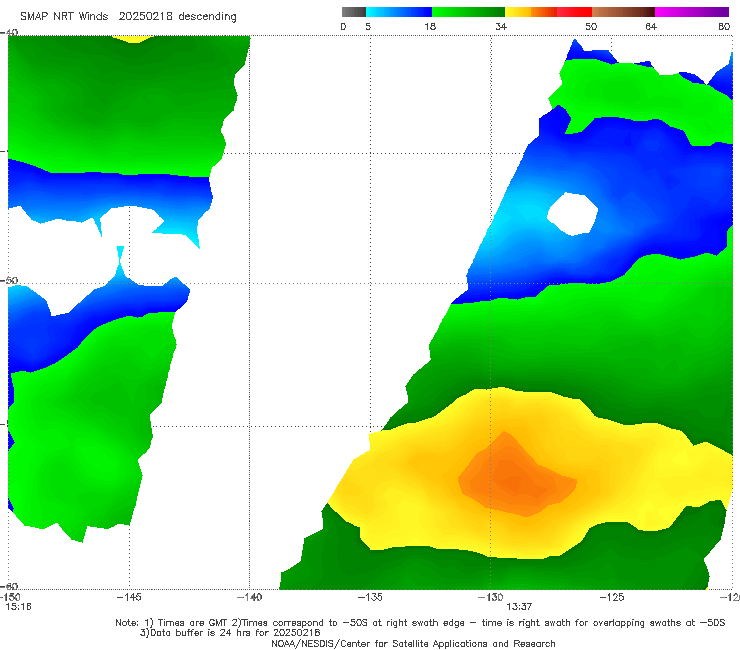Click the swath time '15:16'
This screenshot has height=650, width=740.
pos(18,607)
